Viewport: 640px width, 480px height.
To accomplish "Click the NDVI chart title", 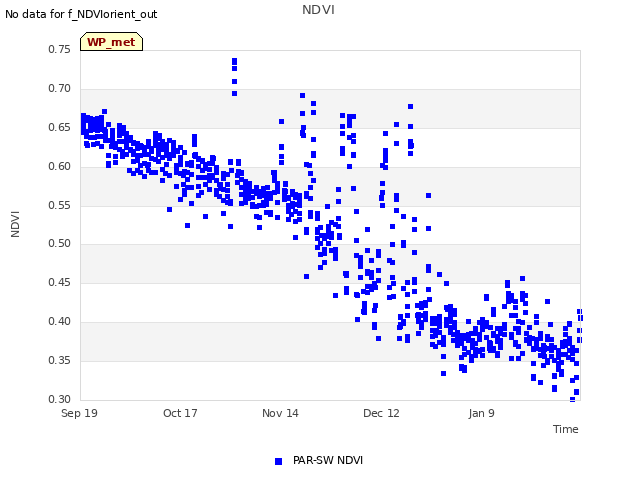I will pyautogui.click(x=318, y=10).
